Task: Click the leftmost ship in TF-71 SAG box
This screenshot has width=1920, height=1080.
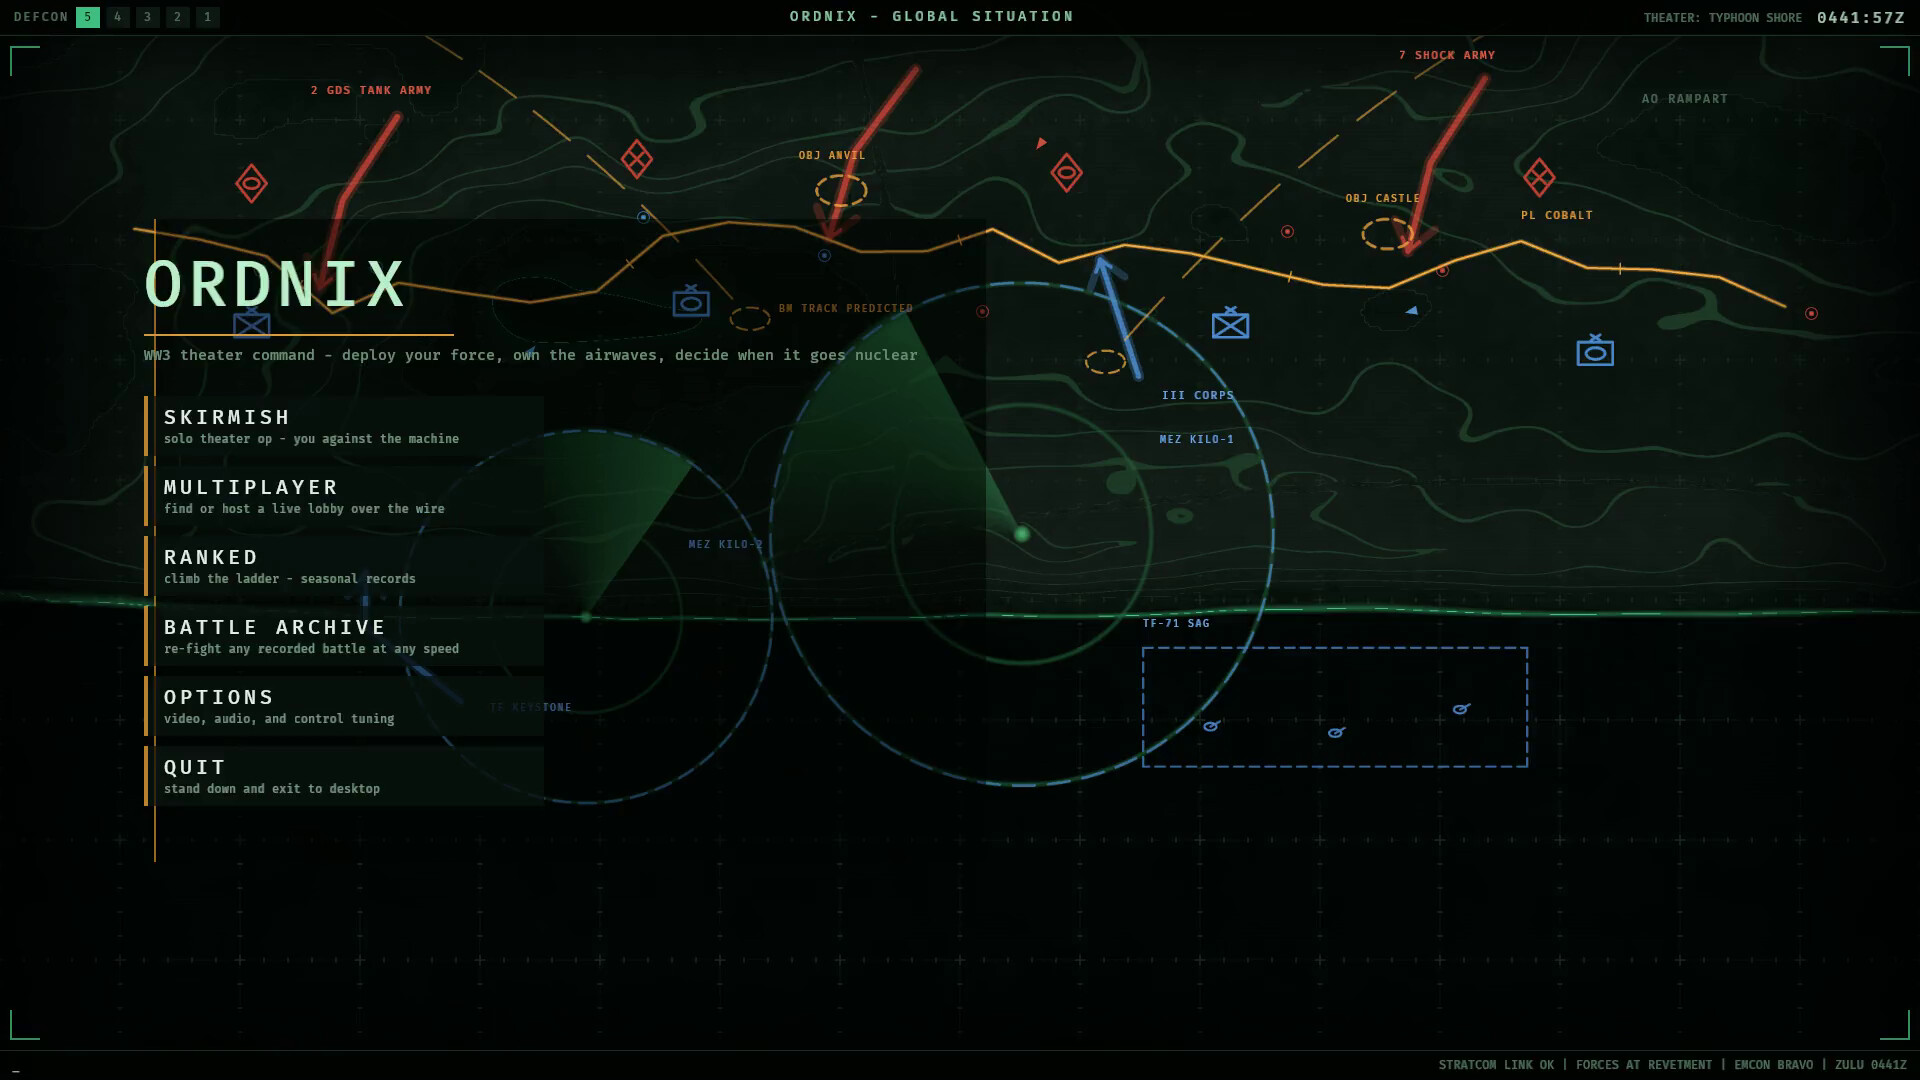Action: [1211, 725]
